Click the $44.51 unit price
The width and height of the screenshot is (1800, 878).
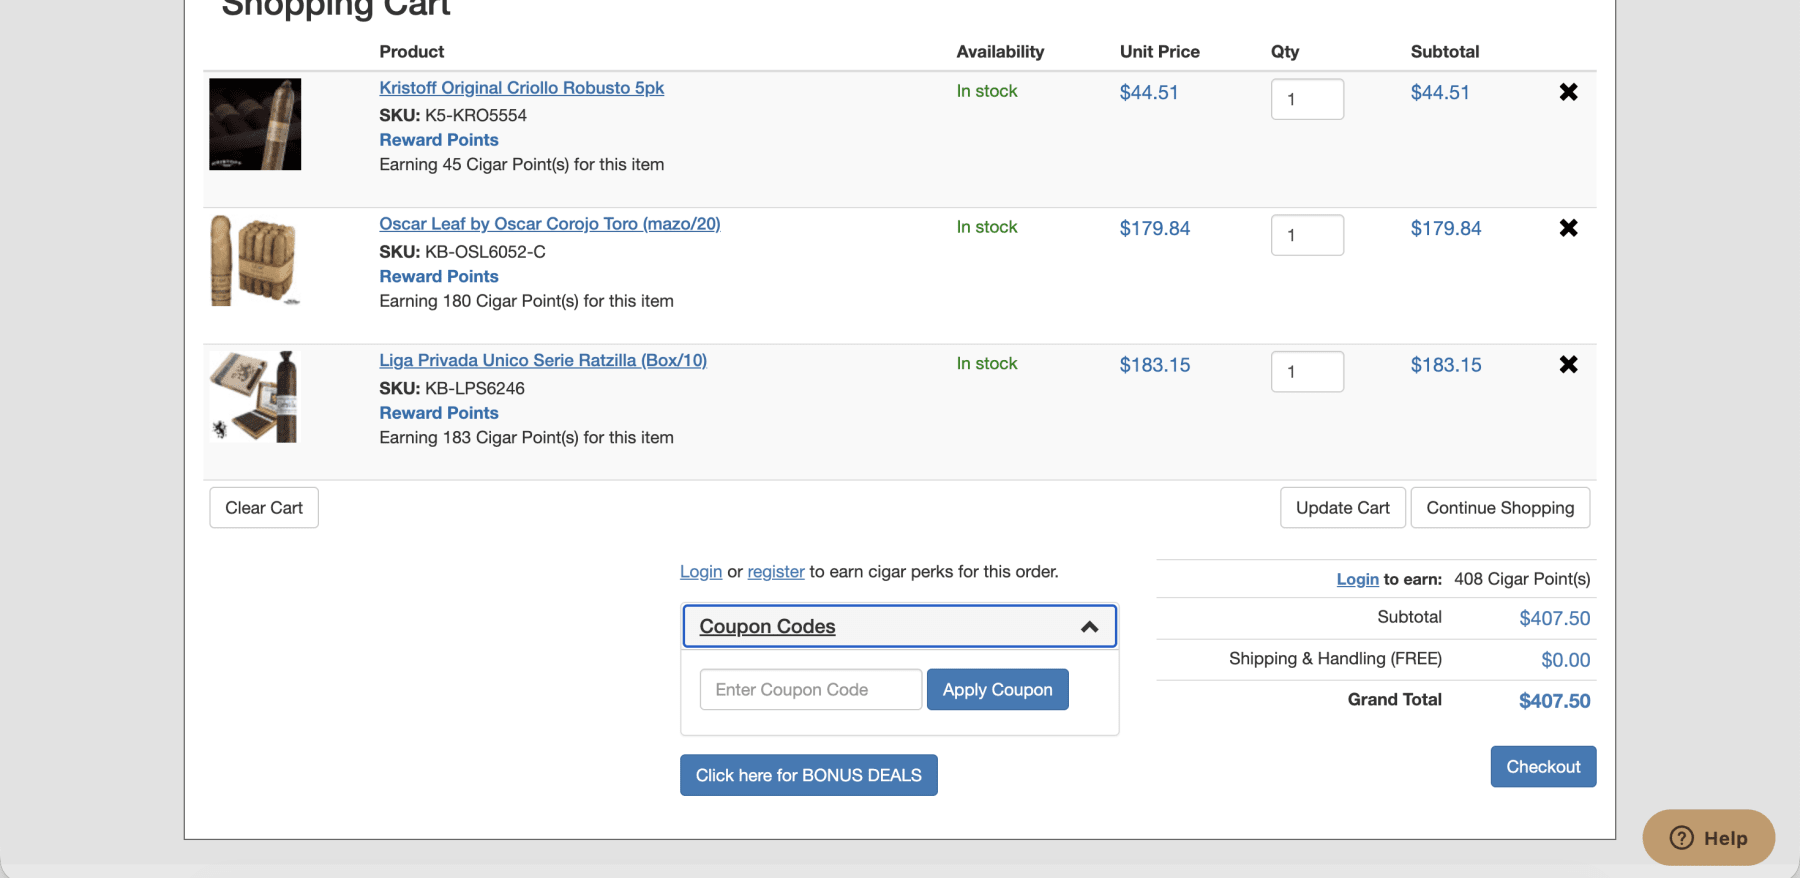point(1149,92)
